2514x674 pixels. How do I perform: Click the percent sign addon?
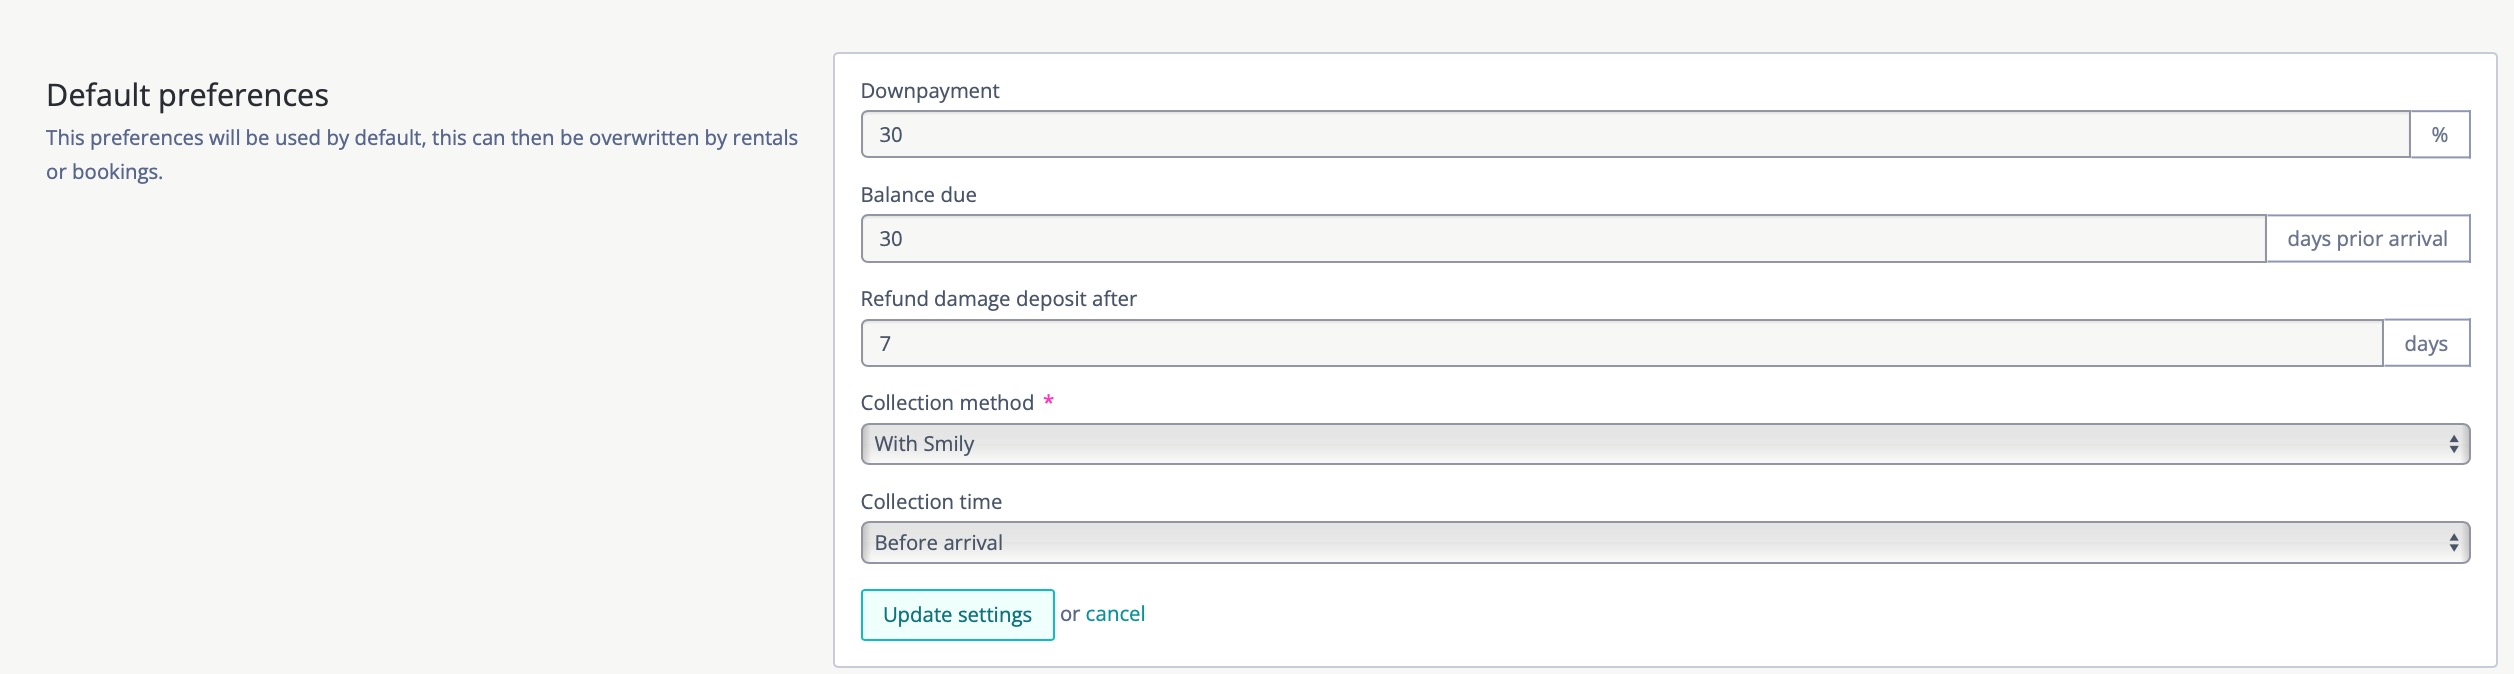(2439, 135)
